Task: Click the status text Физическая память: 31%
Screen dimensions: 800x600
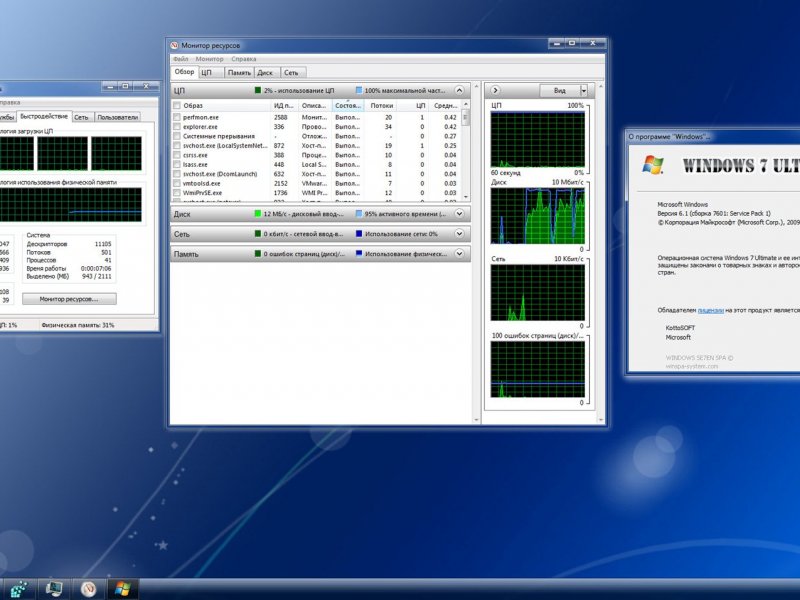Action: point(78,325)
